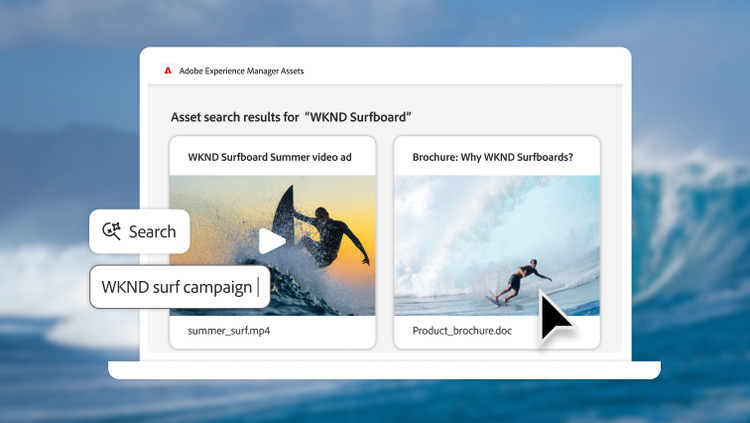Click the sparkle magnifier Search icon
The width and height of the screenshot is (750, 423).
coord(111,232)
